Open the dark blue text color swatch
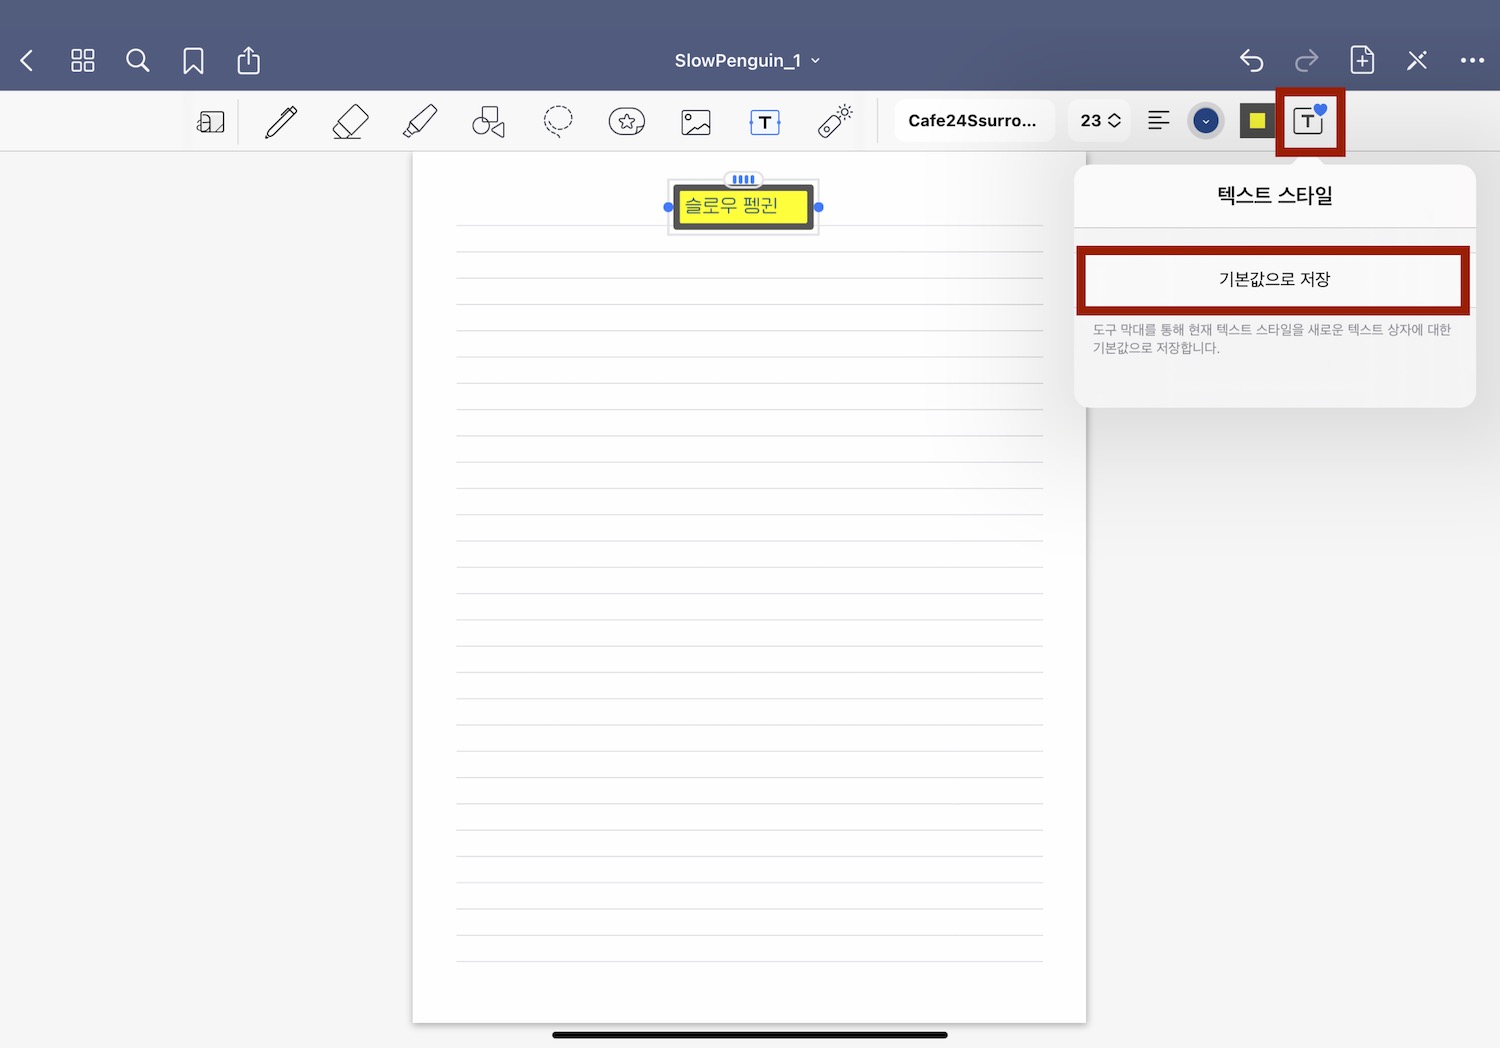This screenshot has width=1500, height=1048. (1206, 121)
